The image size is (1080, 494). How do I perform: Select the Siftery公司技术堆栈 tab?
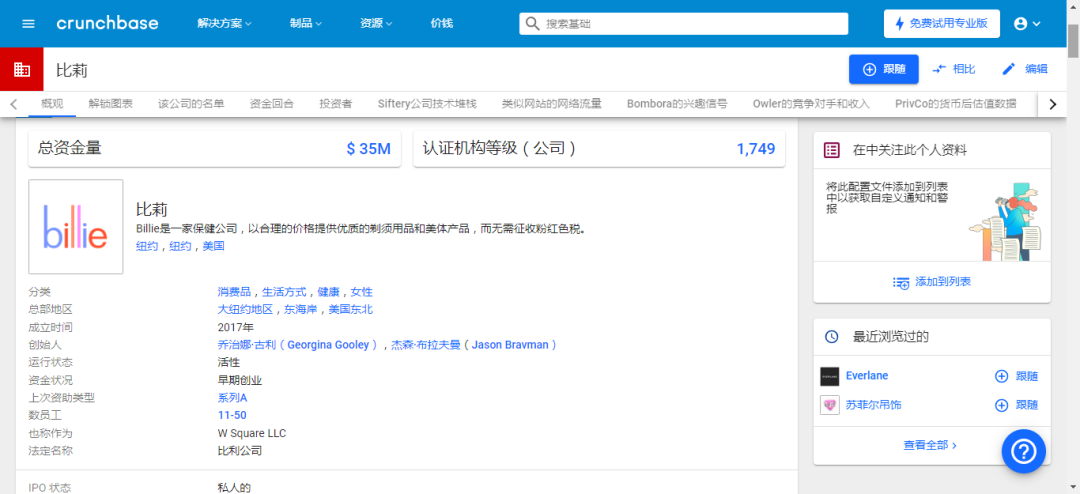[427, 104]
